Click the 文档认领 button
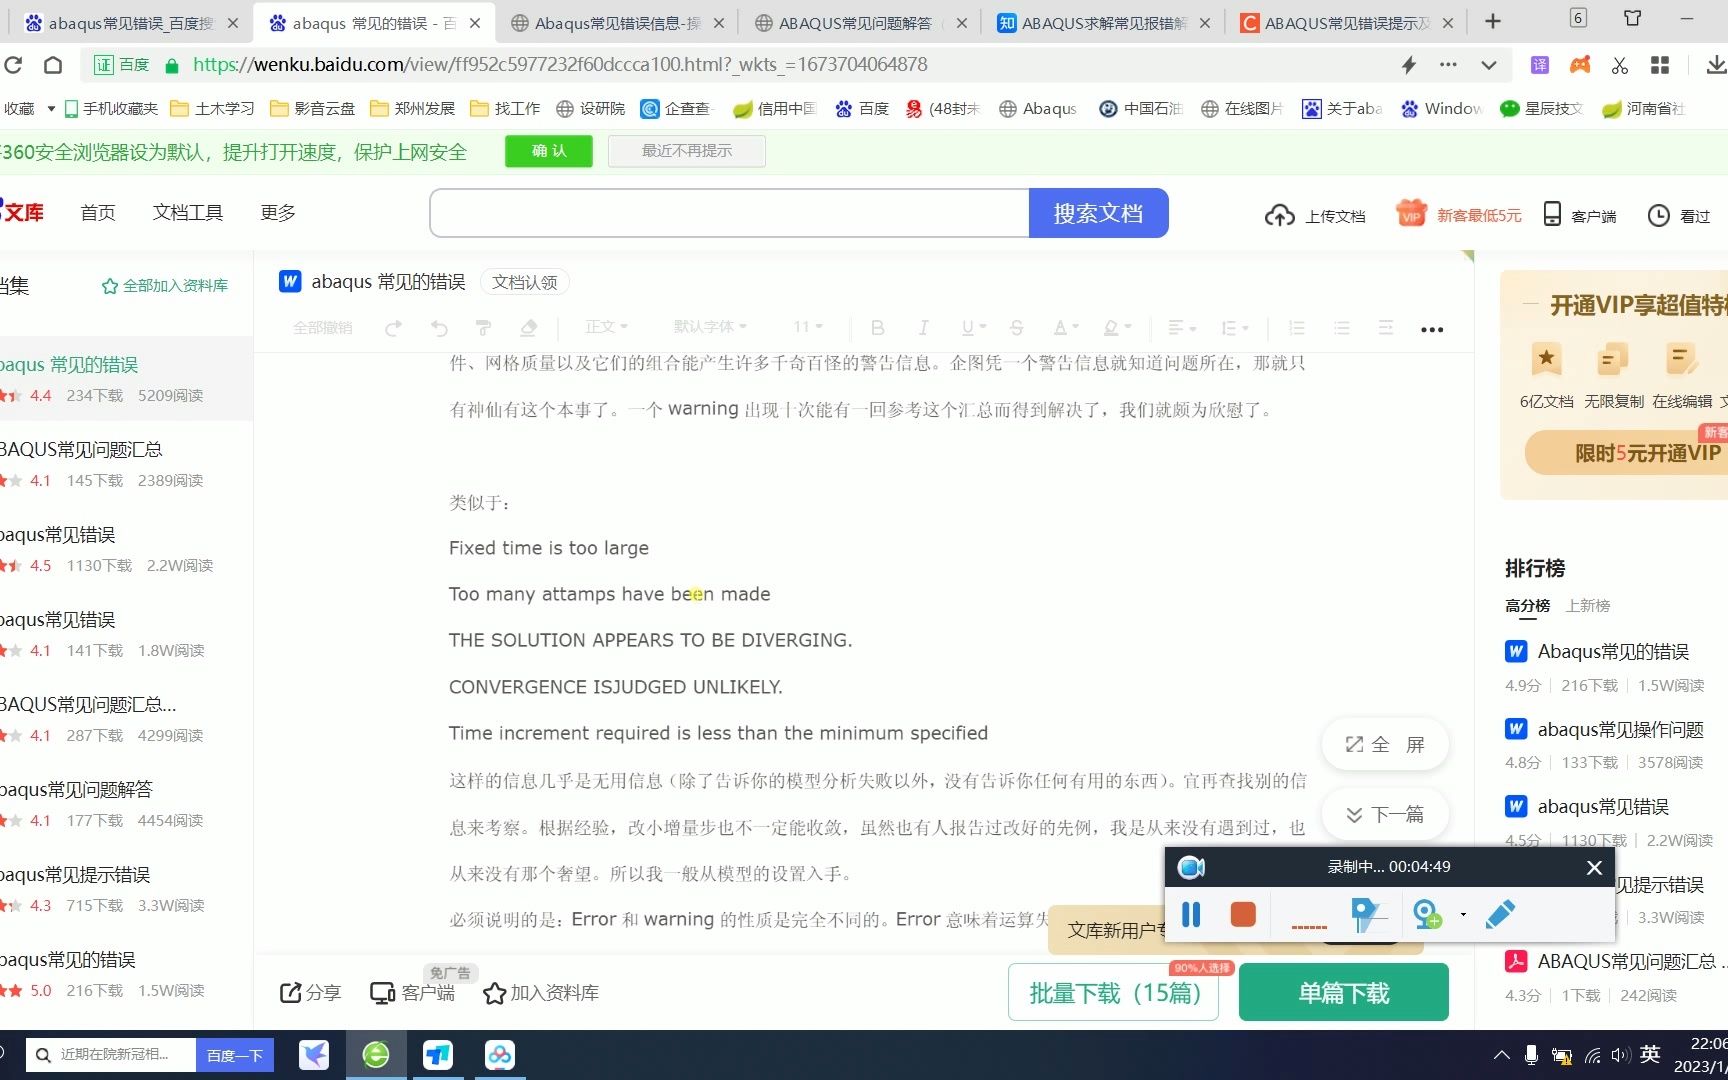The image size is (1728, 1080). pos(525,283)
